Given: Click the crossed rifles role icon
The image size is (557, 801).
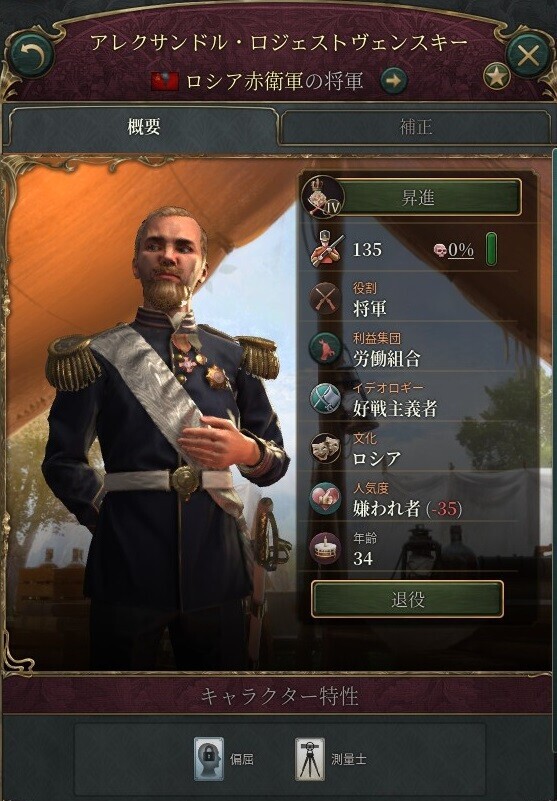Looking at the screenshot, I should point(326,299).
